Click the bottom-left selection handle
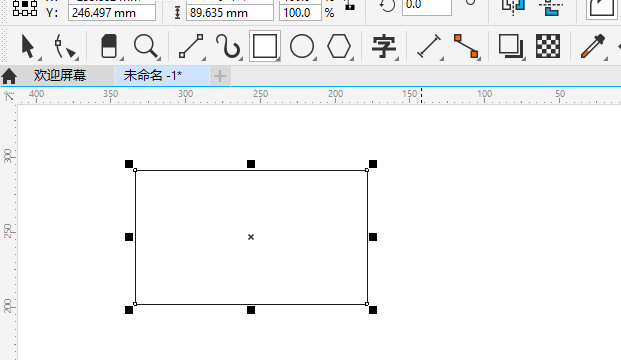Screen dimensions: 621x360 129,310
